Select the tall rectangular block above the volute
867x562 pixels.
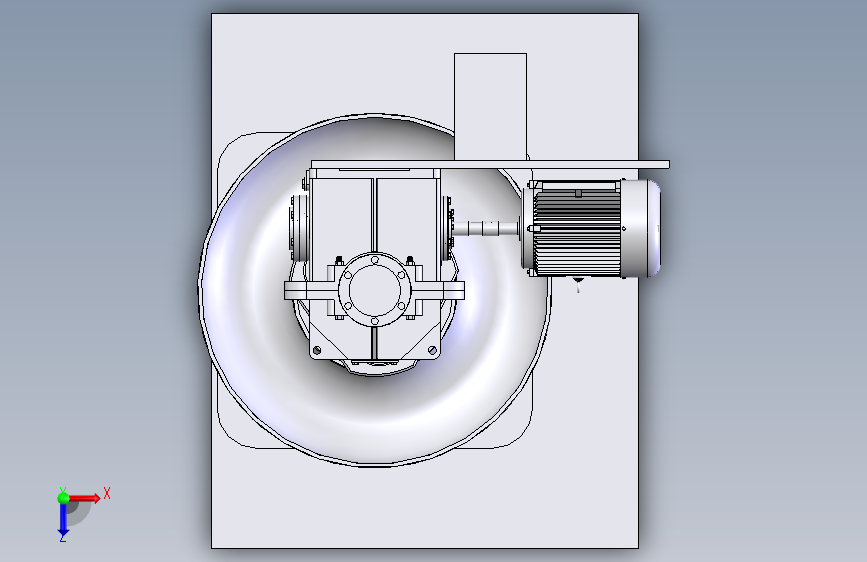pyautogui.click(x=490, y=107)
